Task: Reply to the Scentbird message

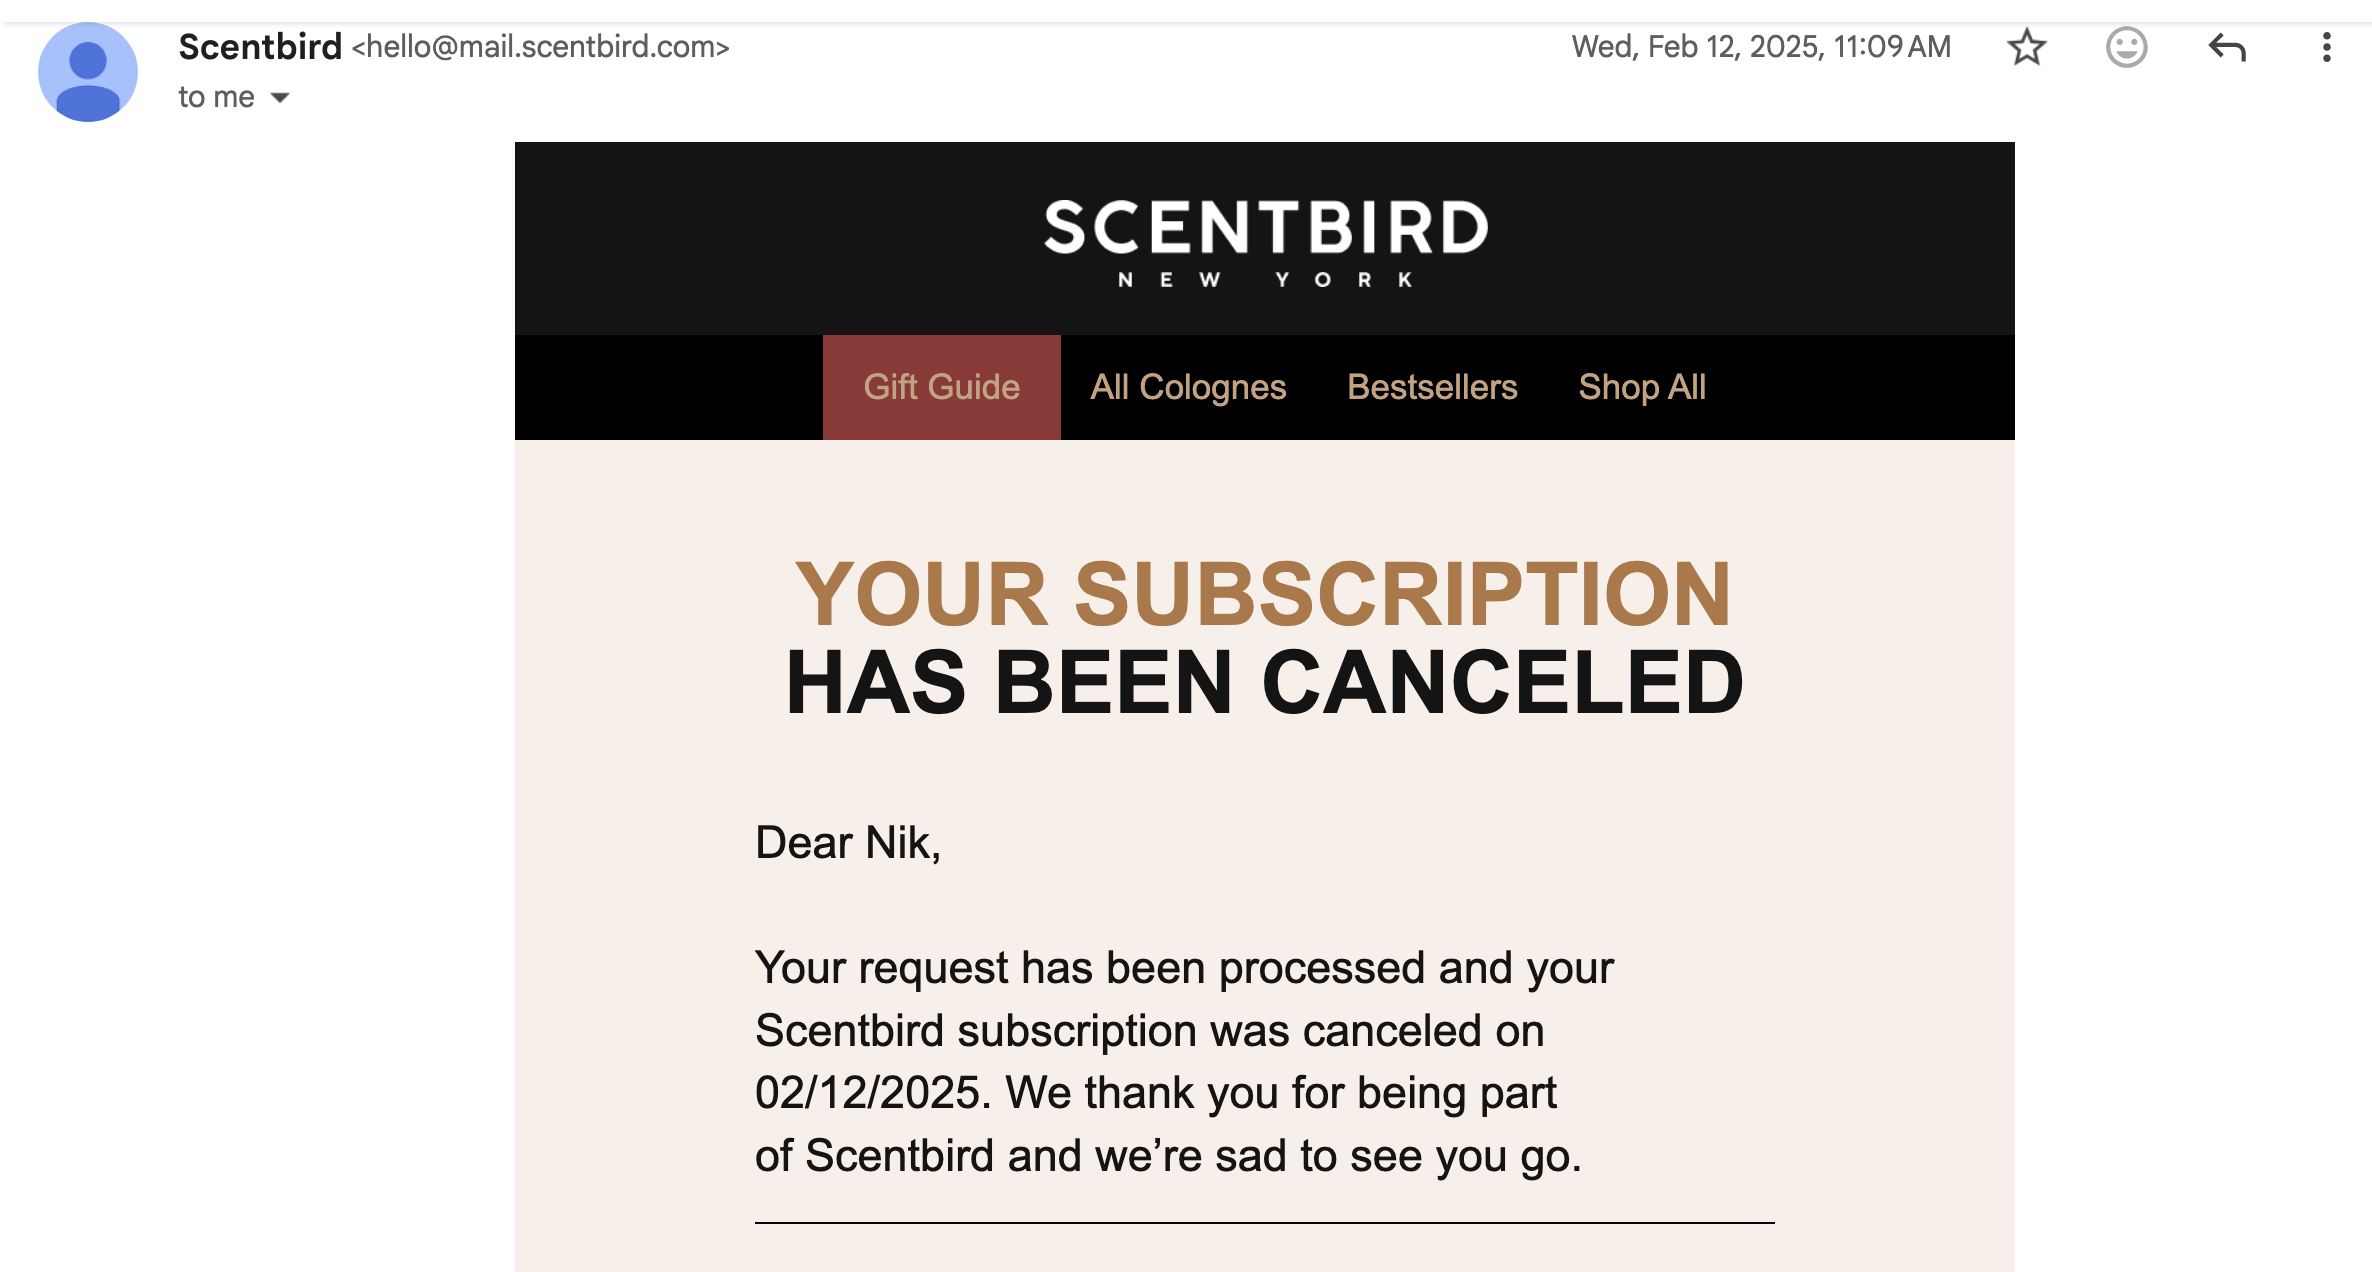Action: click(x=2227, y=47)
